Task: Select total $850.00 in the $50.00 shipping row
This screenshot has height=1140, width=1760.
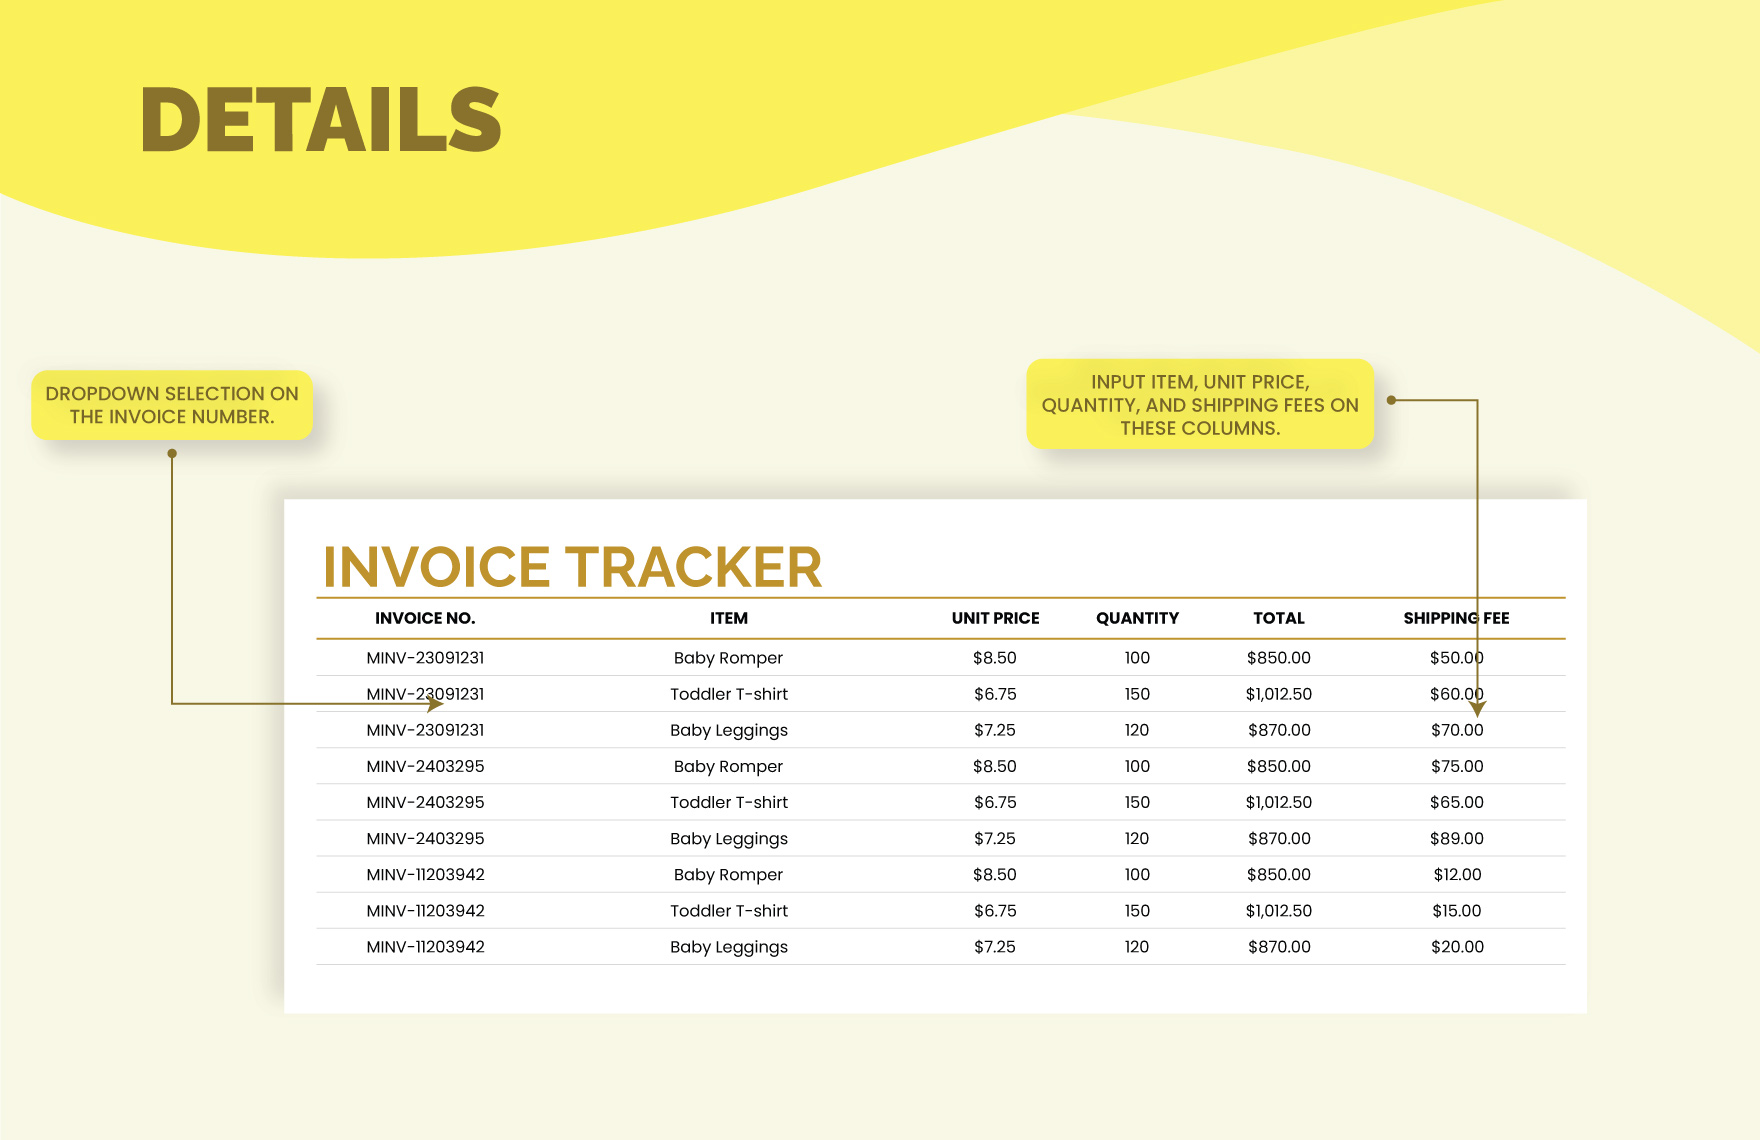Action: point(1279,658)
